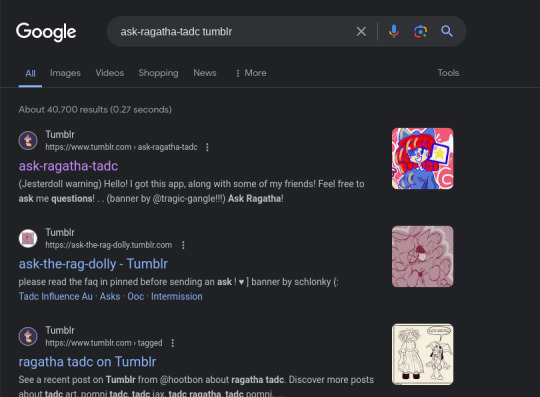
Task: Click URL text www.tumblr.com › tagged
Action: pos(104,343)
